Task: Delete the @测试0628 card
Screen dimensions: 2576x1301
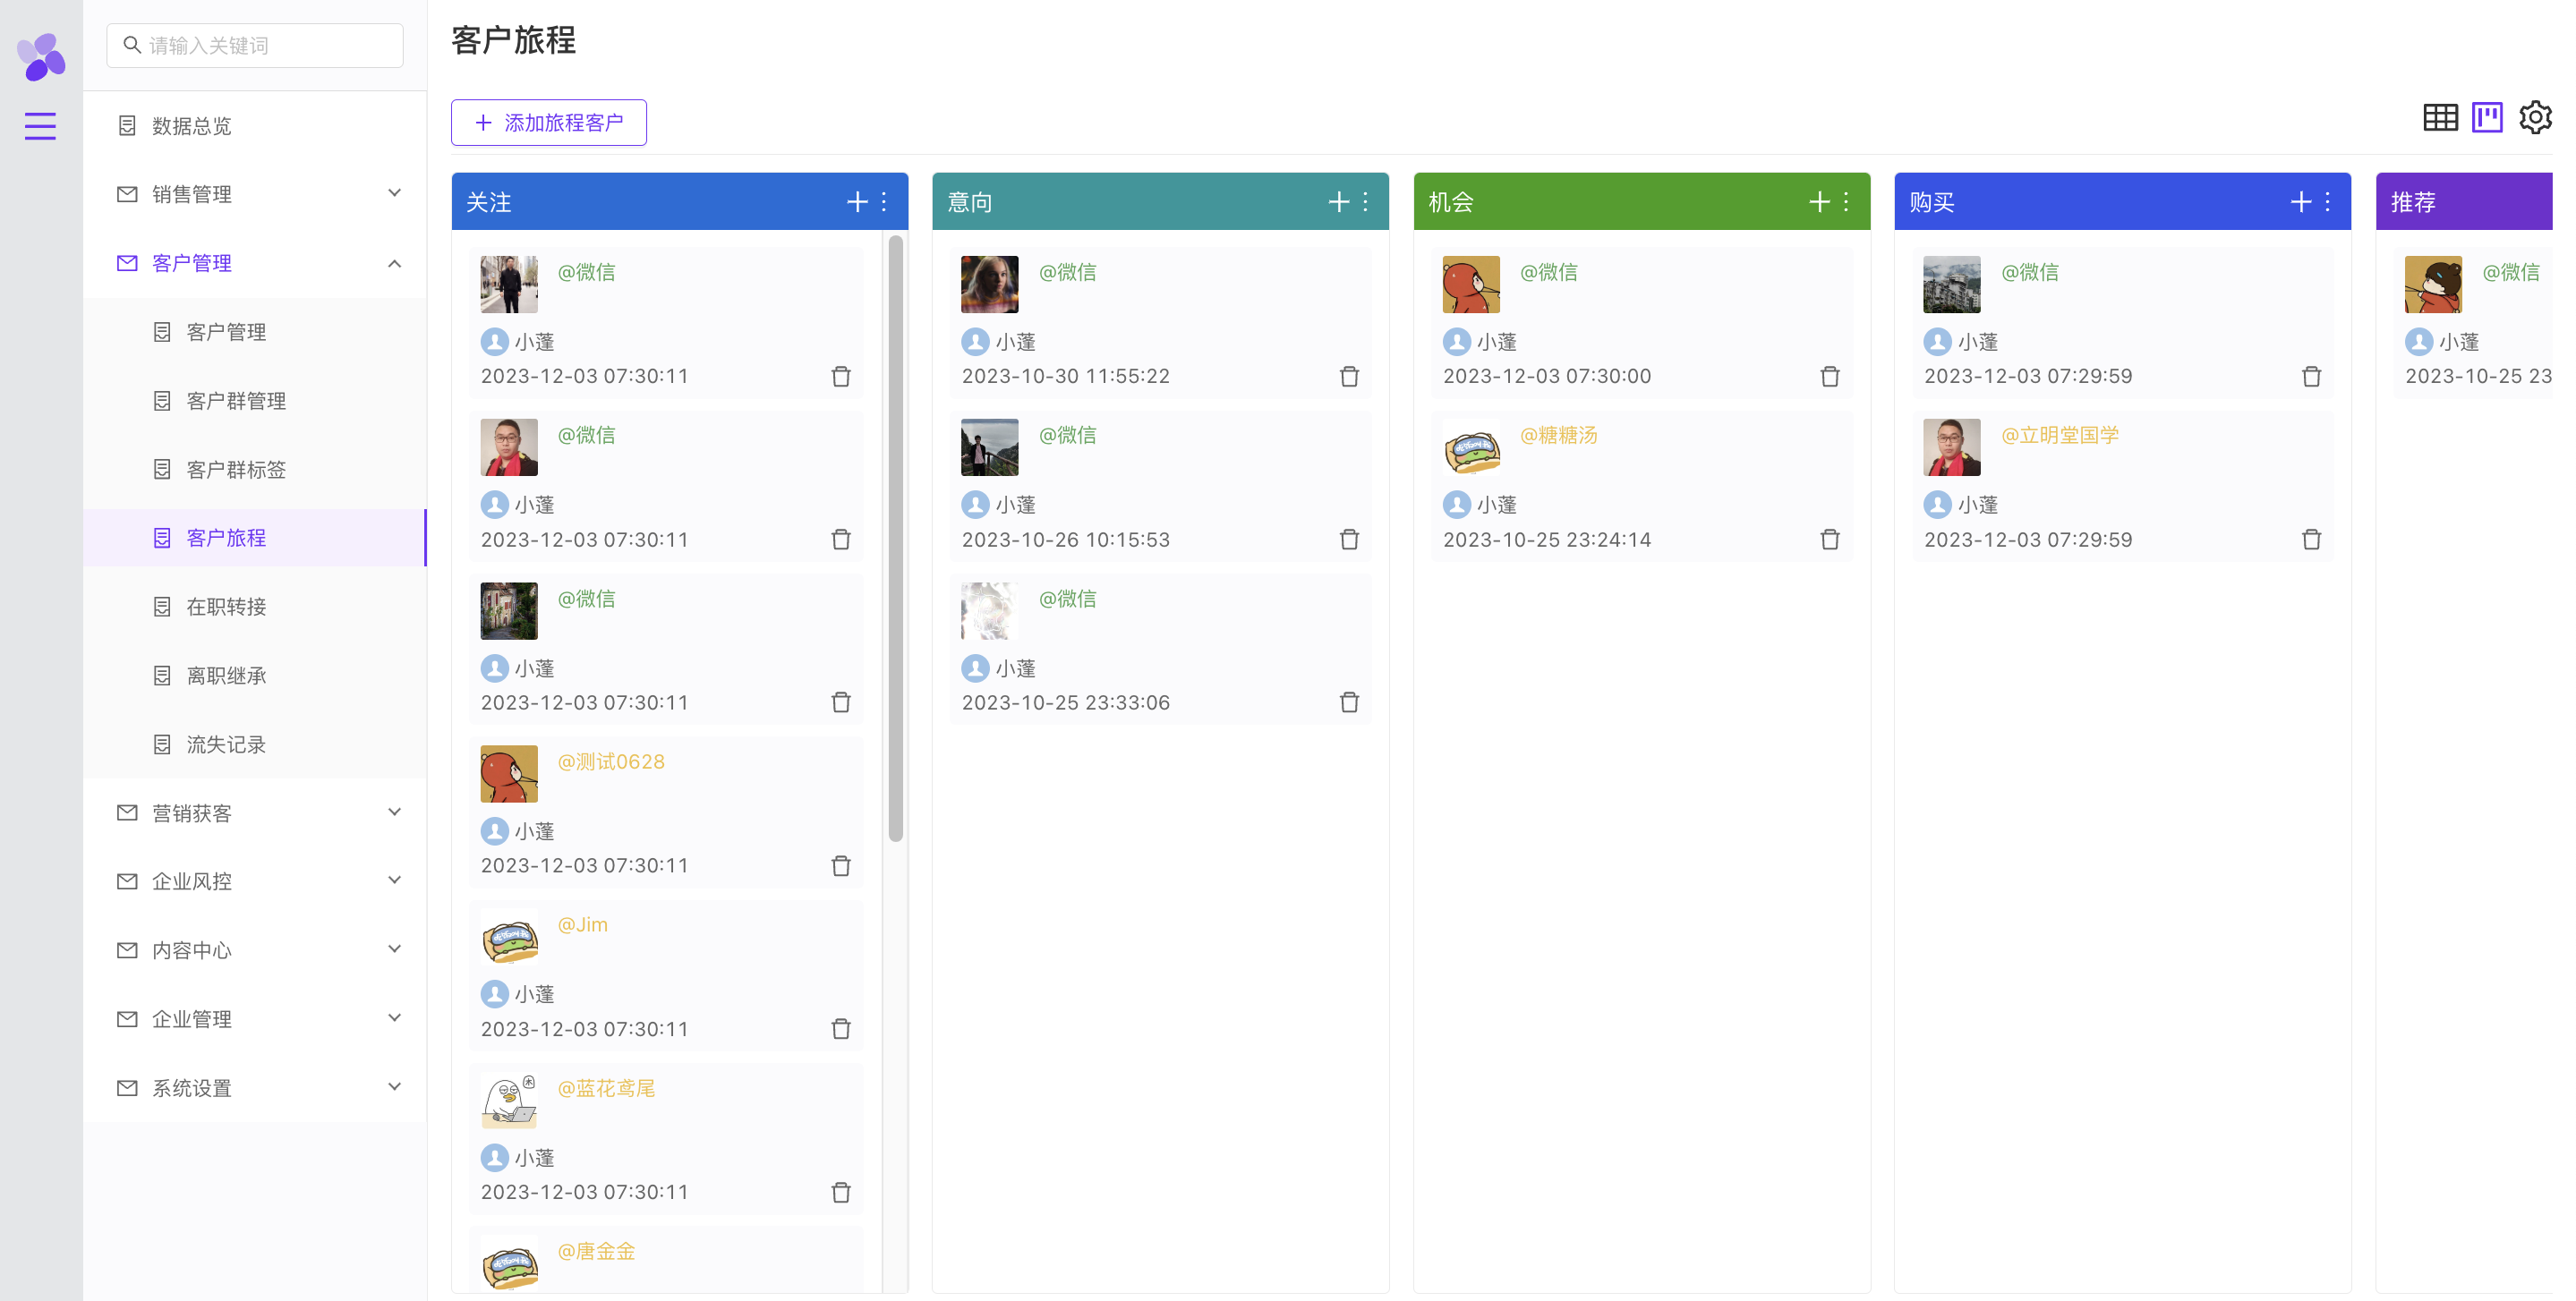Action: coord(841,866)
